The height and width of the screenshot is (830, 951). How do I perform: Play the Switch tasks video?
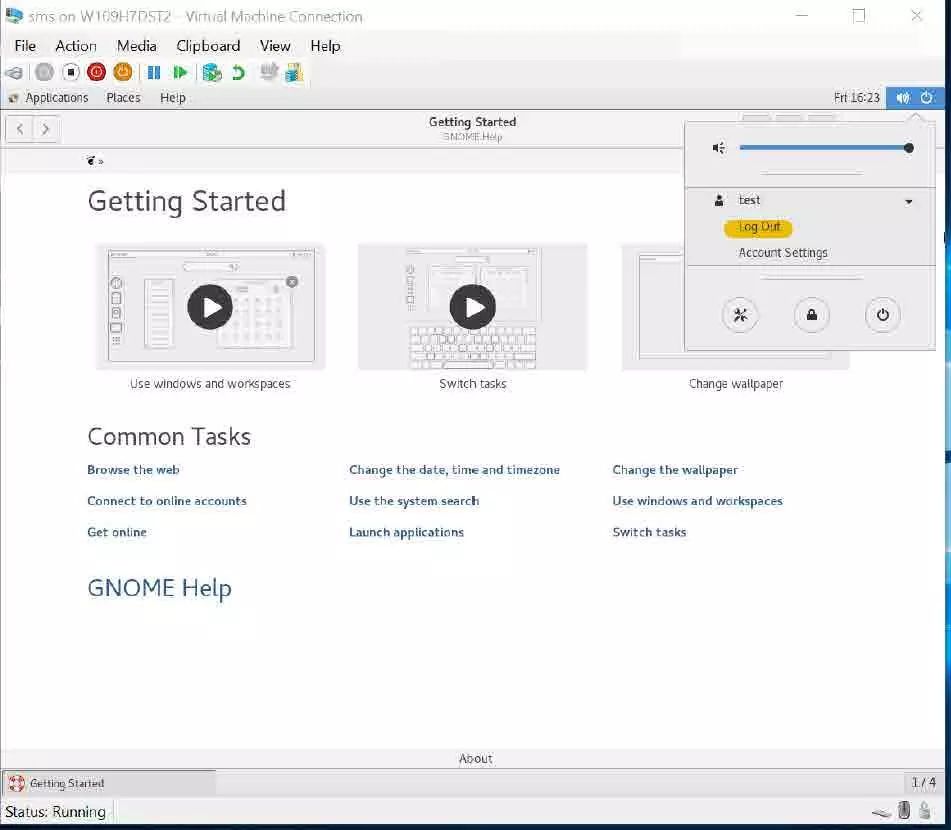tap(472, 307)
